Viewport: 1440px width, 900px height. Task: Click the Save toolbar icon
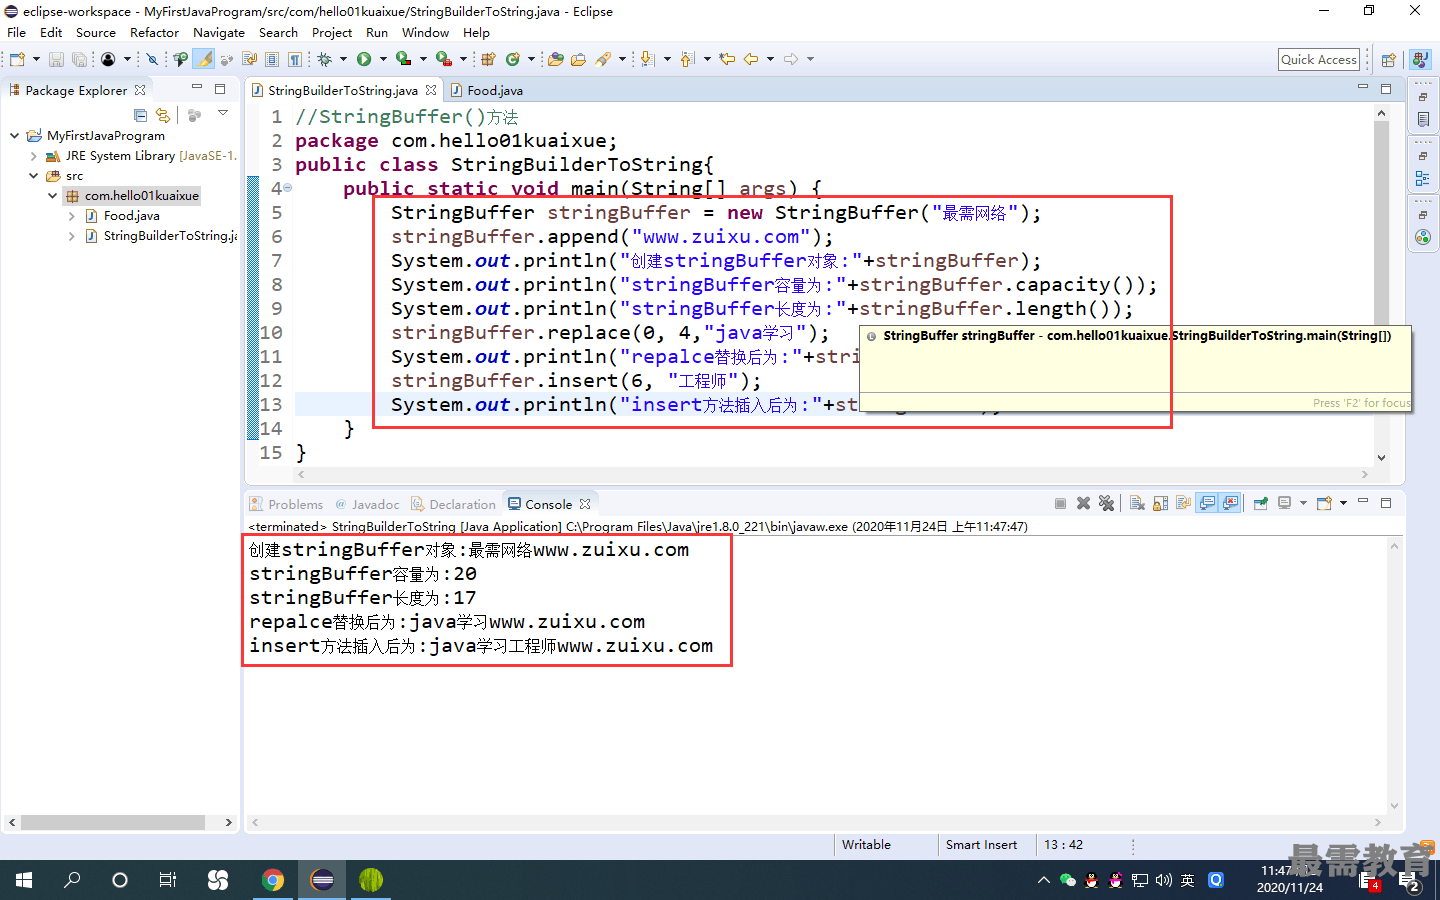pos(56,59)
